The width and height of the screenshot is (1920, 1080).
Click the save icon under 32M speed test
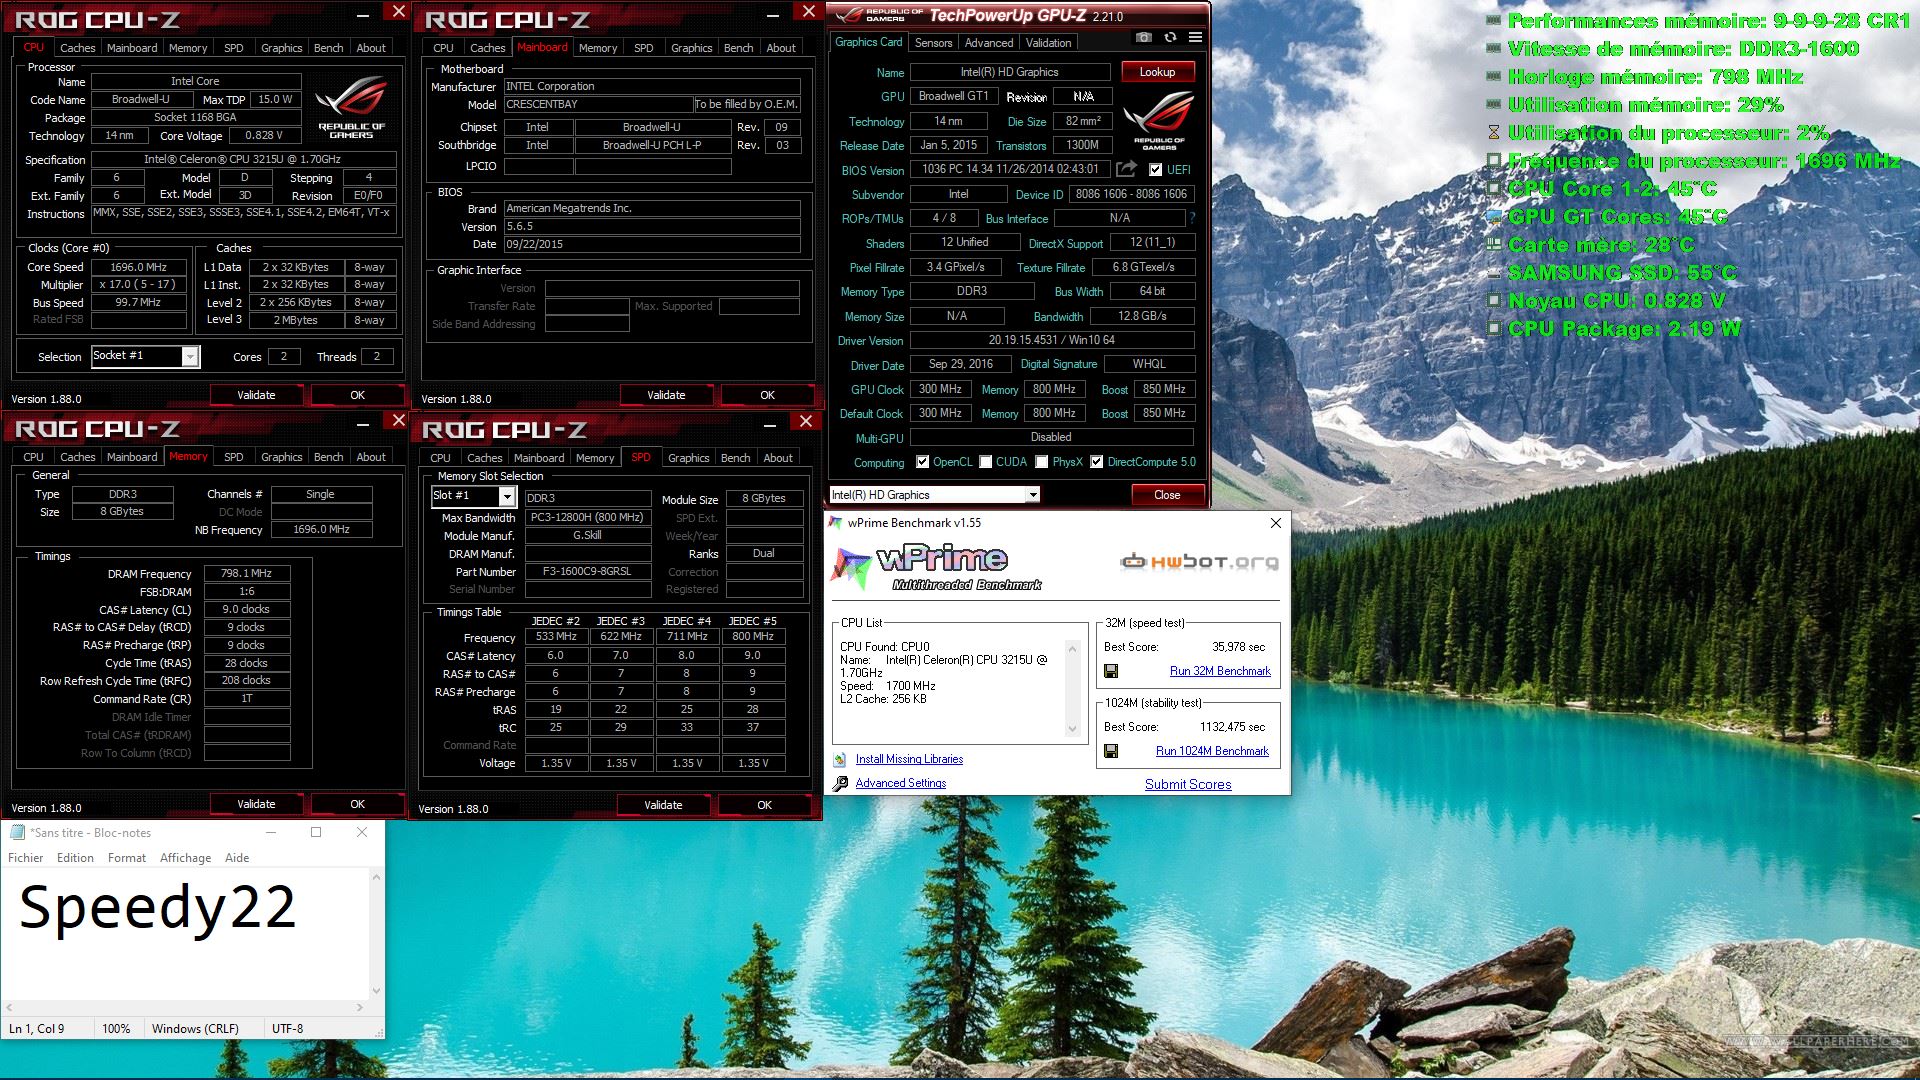point(1111,671)
